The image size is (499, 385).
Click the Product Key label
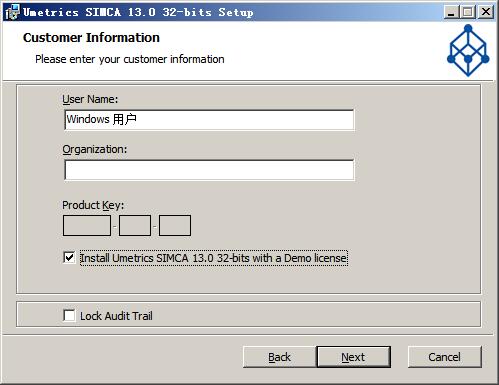pos(93,205)
